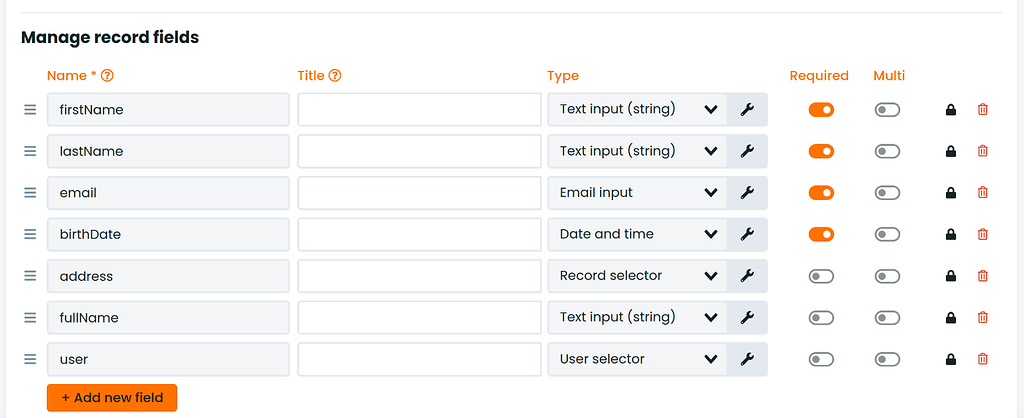Open wrench settings for user field
The width and height of the screenshot is (1024, 418).
[x=747, y=359]
